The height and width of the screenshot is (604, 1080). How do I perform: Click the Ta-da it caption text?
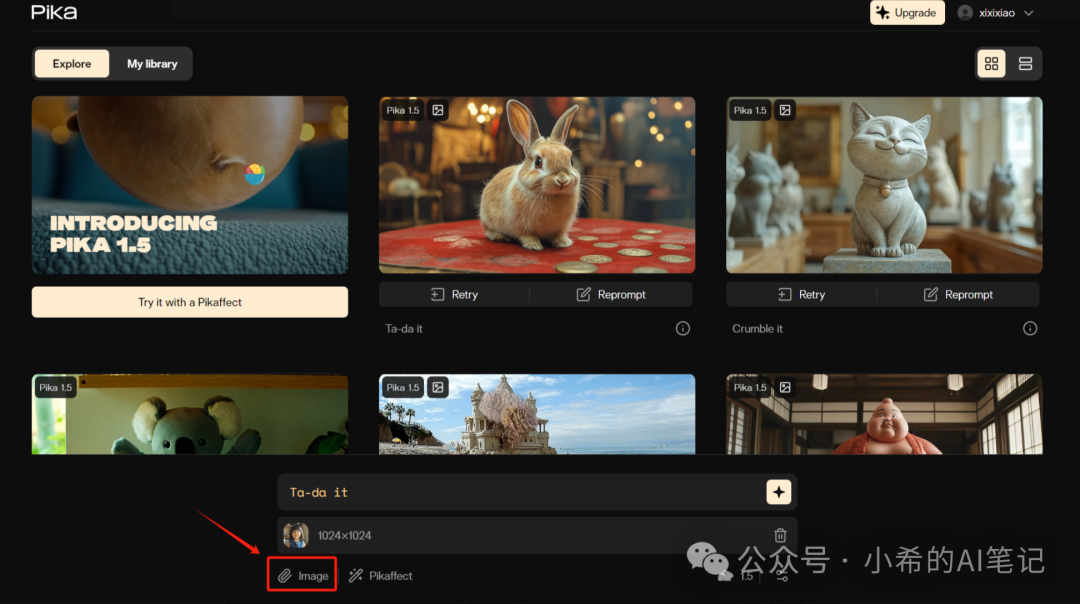404,329
